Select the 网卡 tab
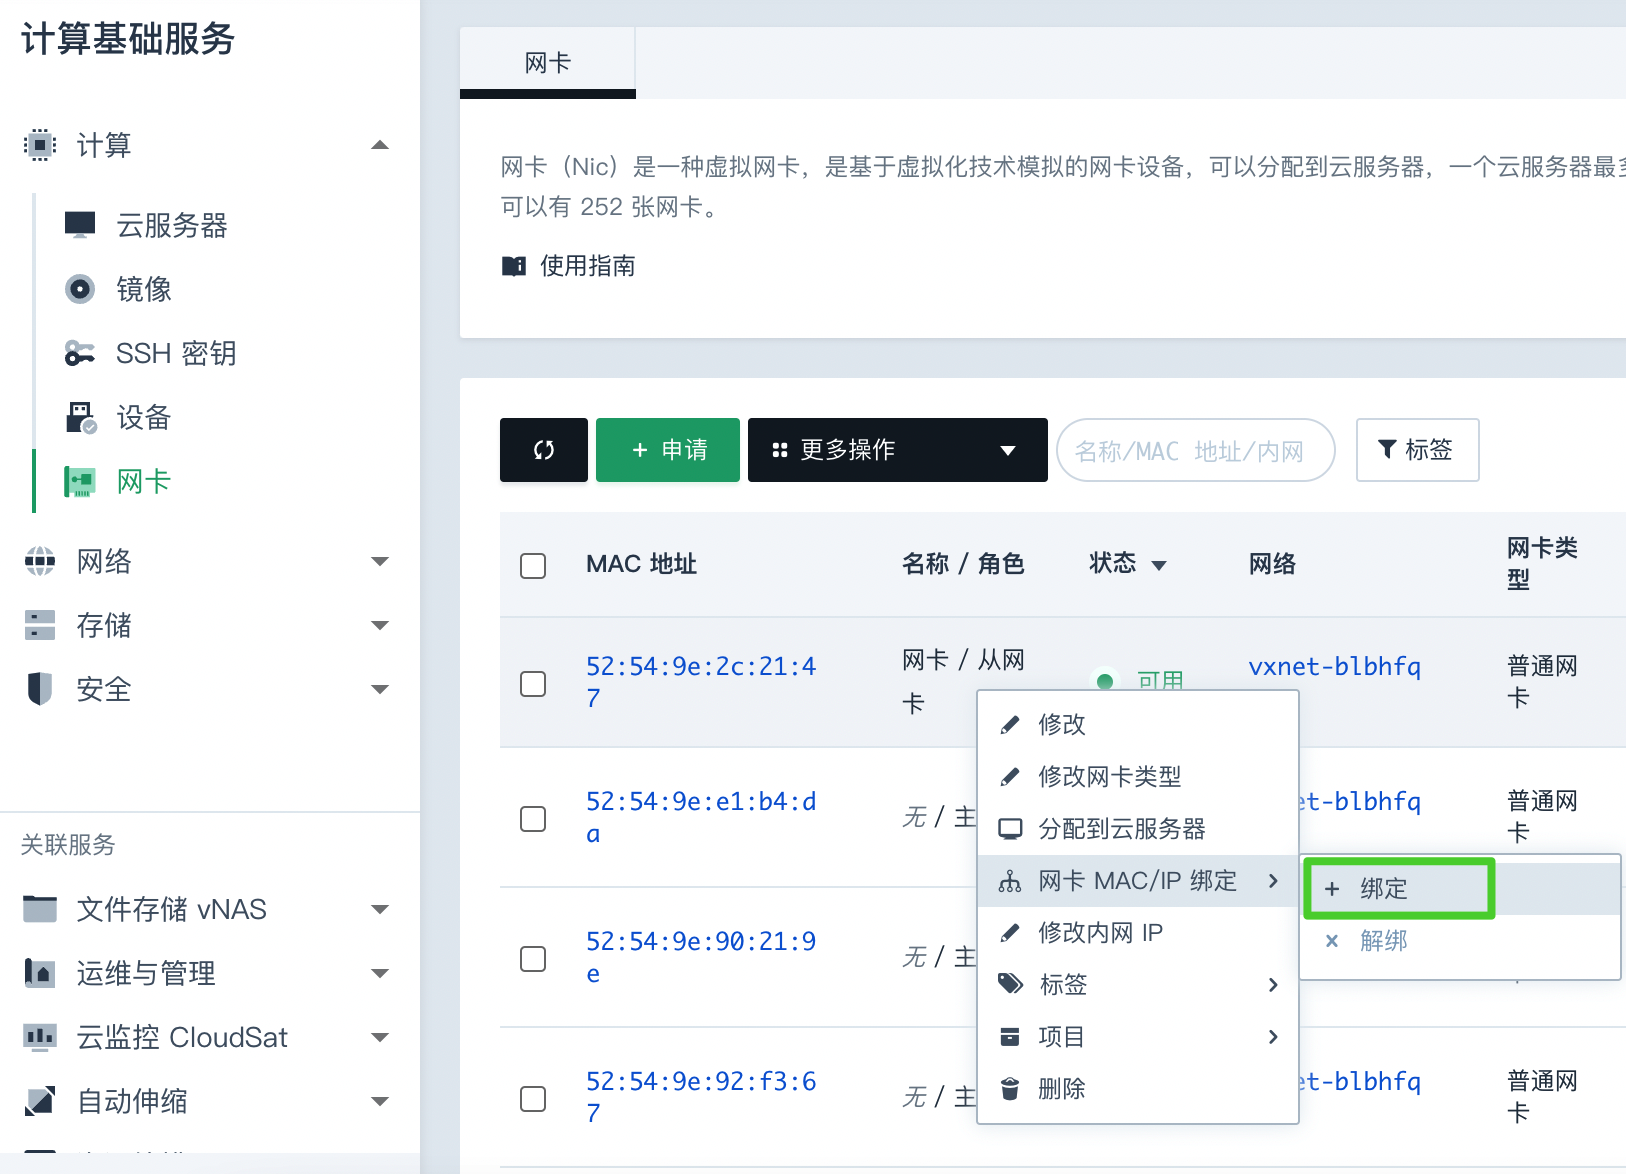Image resolution: width=1626 pixels, height=1174 pixels. click(548, 62)
